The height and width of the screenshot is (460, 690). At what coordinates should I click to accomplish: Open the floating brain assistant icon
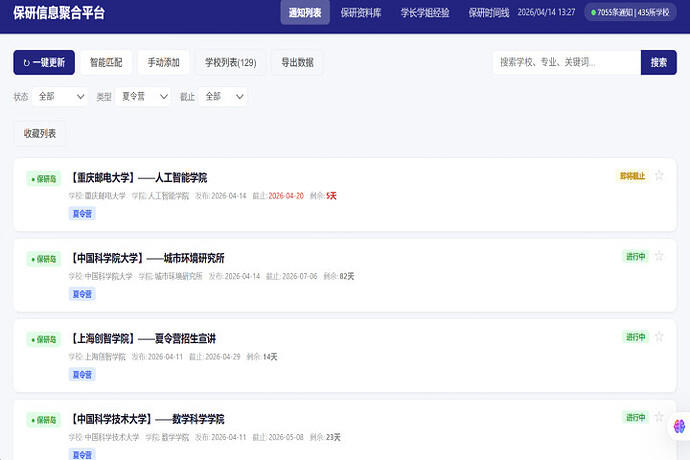pyautogui.click(x=678, y=428)
